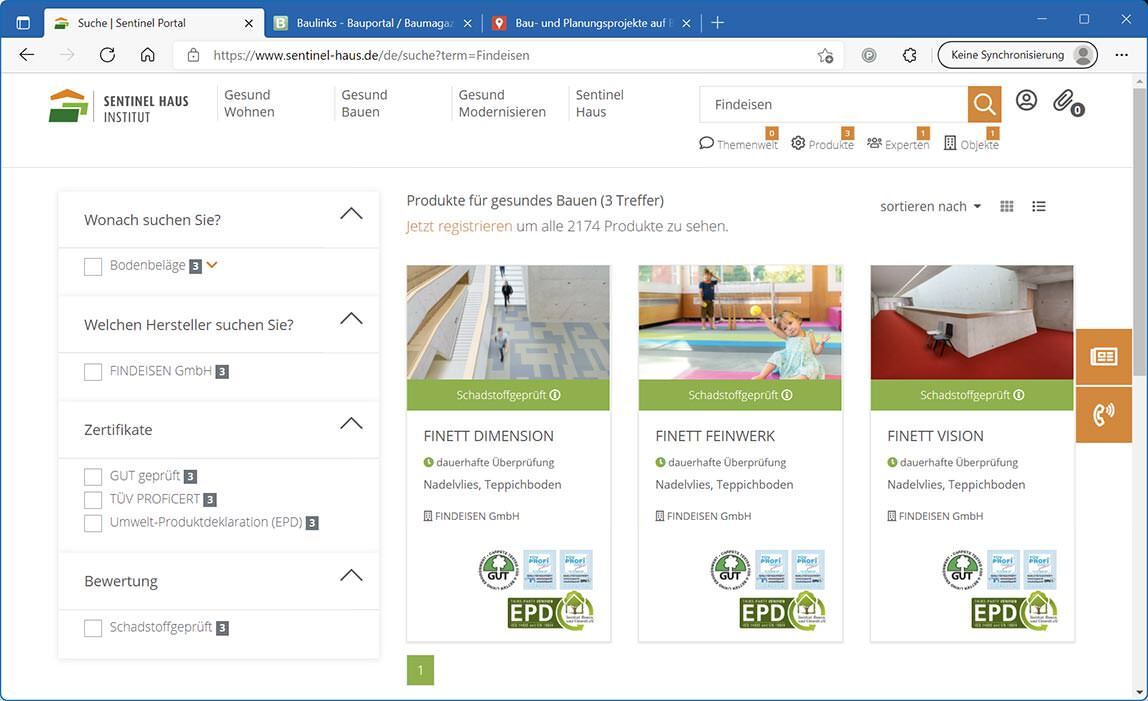Open the paperclip notes list icon
1148x701 pixels.
pyautogui.click(x=1067, y=103)
